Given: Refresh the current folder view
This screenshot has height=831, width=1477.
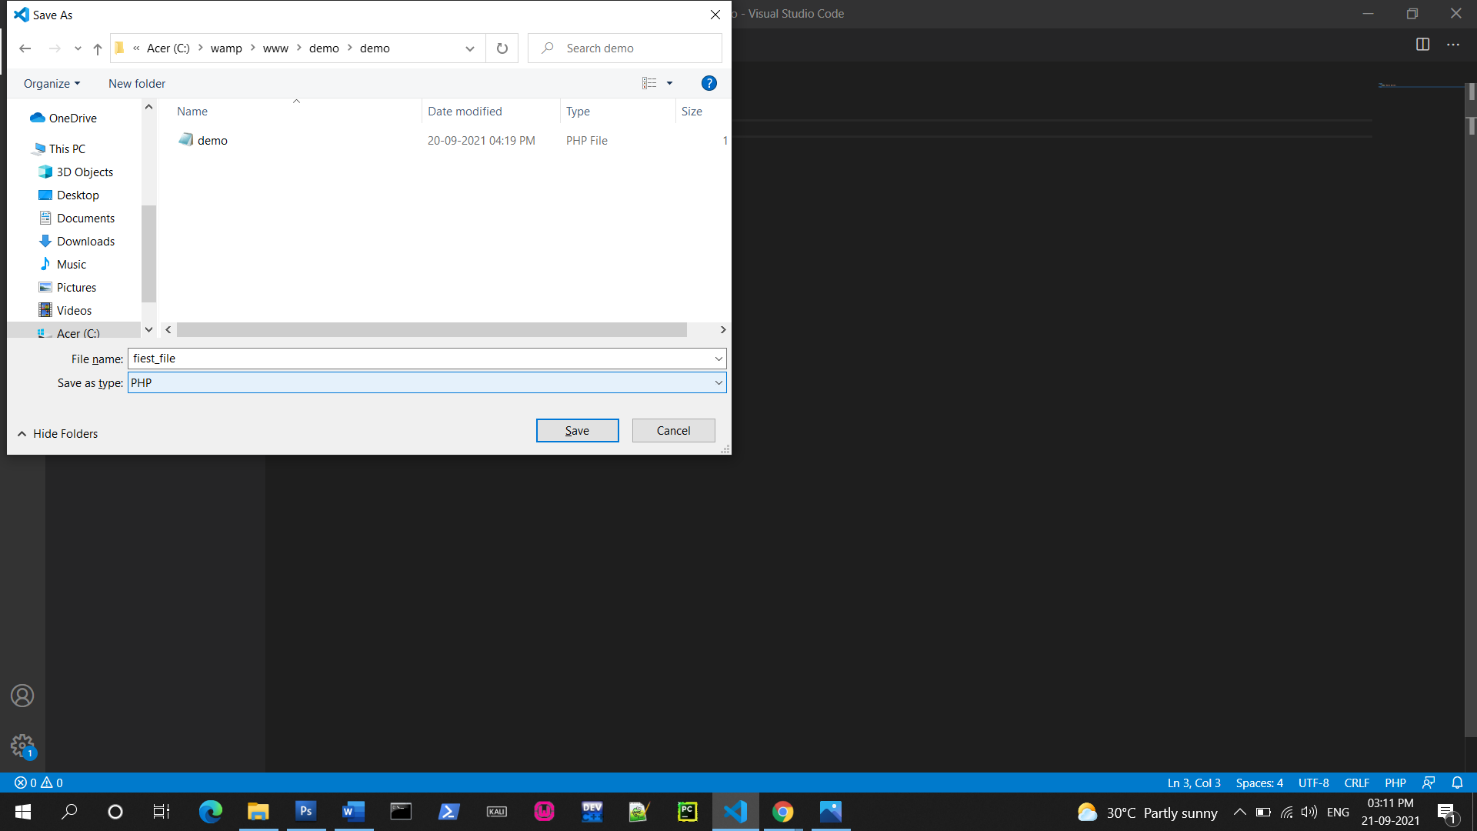Looking at the screenshot, I should pyautogui.click(x=502, y=47).
